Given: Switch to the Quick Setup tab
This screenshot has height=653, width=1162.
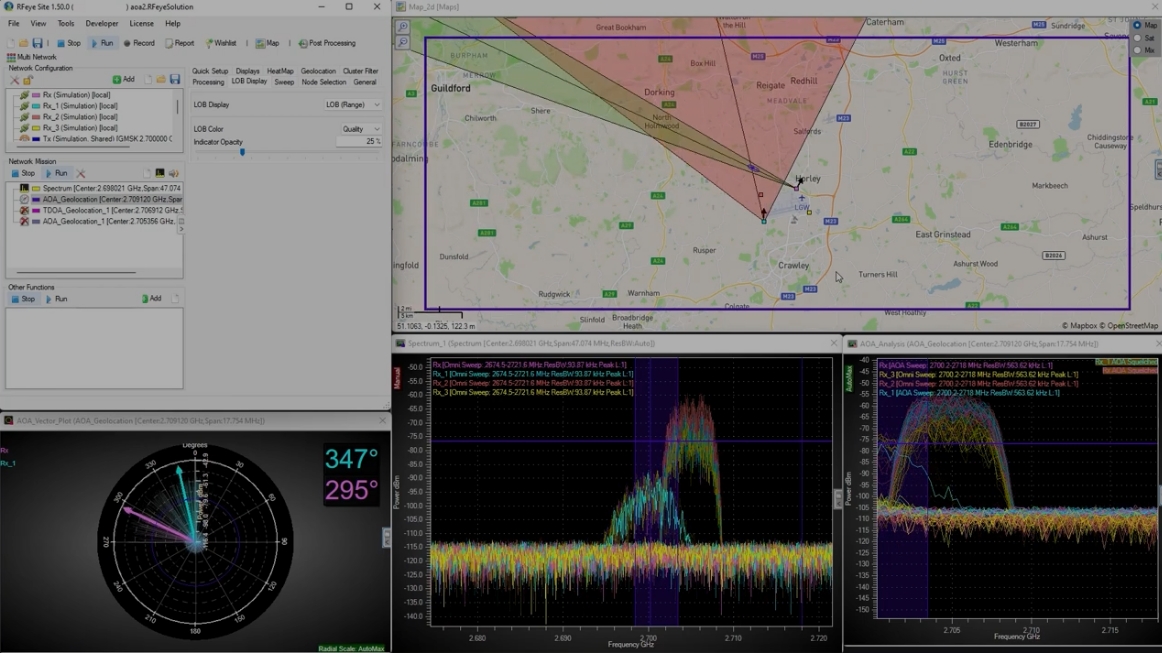Looking at the screenshot, I should [x=210, y=71].
